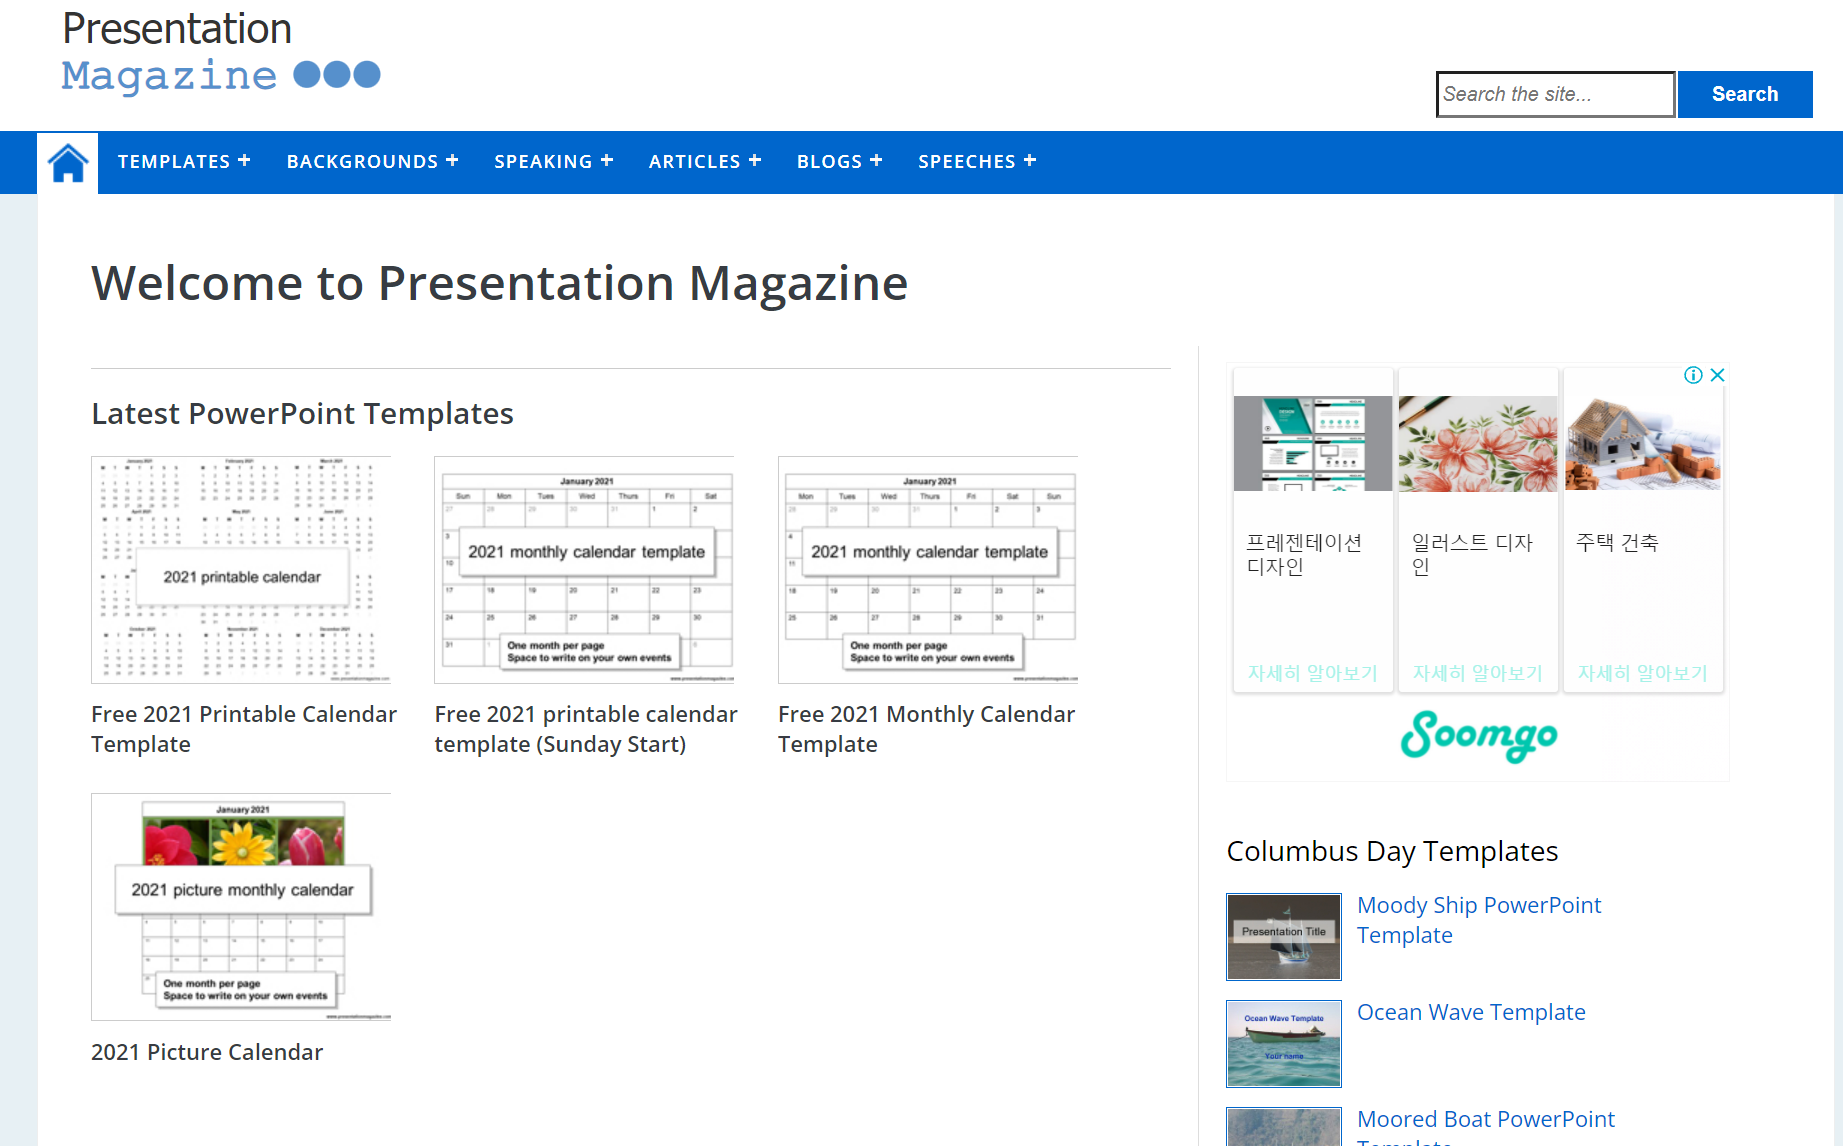The image size is (1843, 1146).
Task: Expand the Backgrounds menu
Action: tap(372, 161)
